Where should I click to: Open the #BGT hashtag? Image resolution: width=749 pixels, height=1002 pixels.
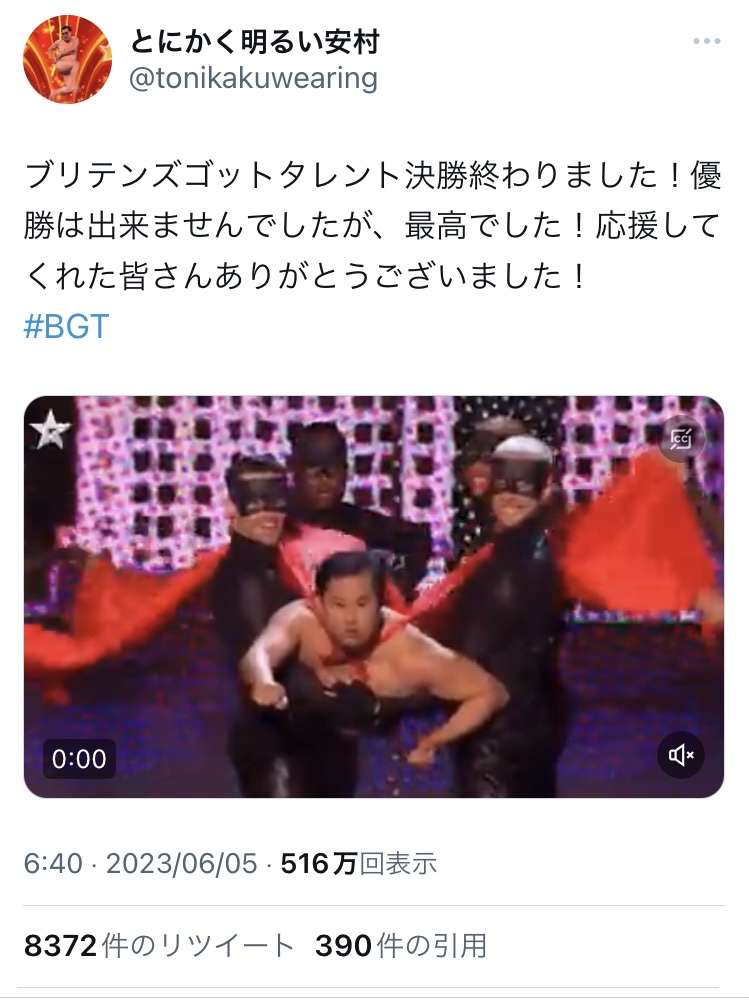coord(66,326)
